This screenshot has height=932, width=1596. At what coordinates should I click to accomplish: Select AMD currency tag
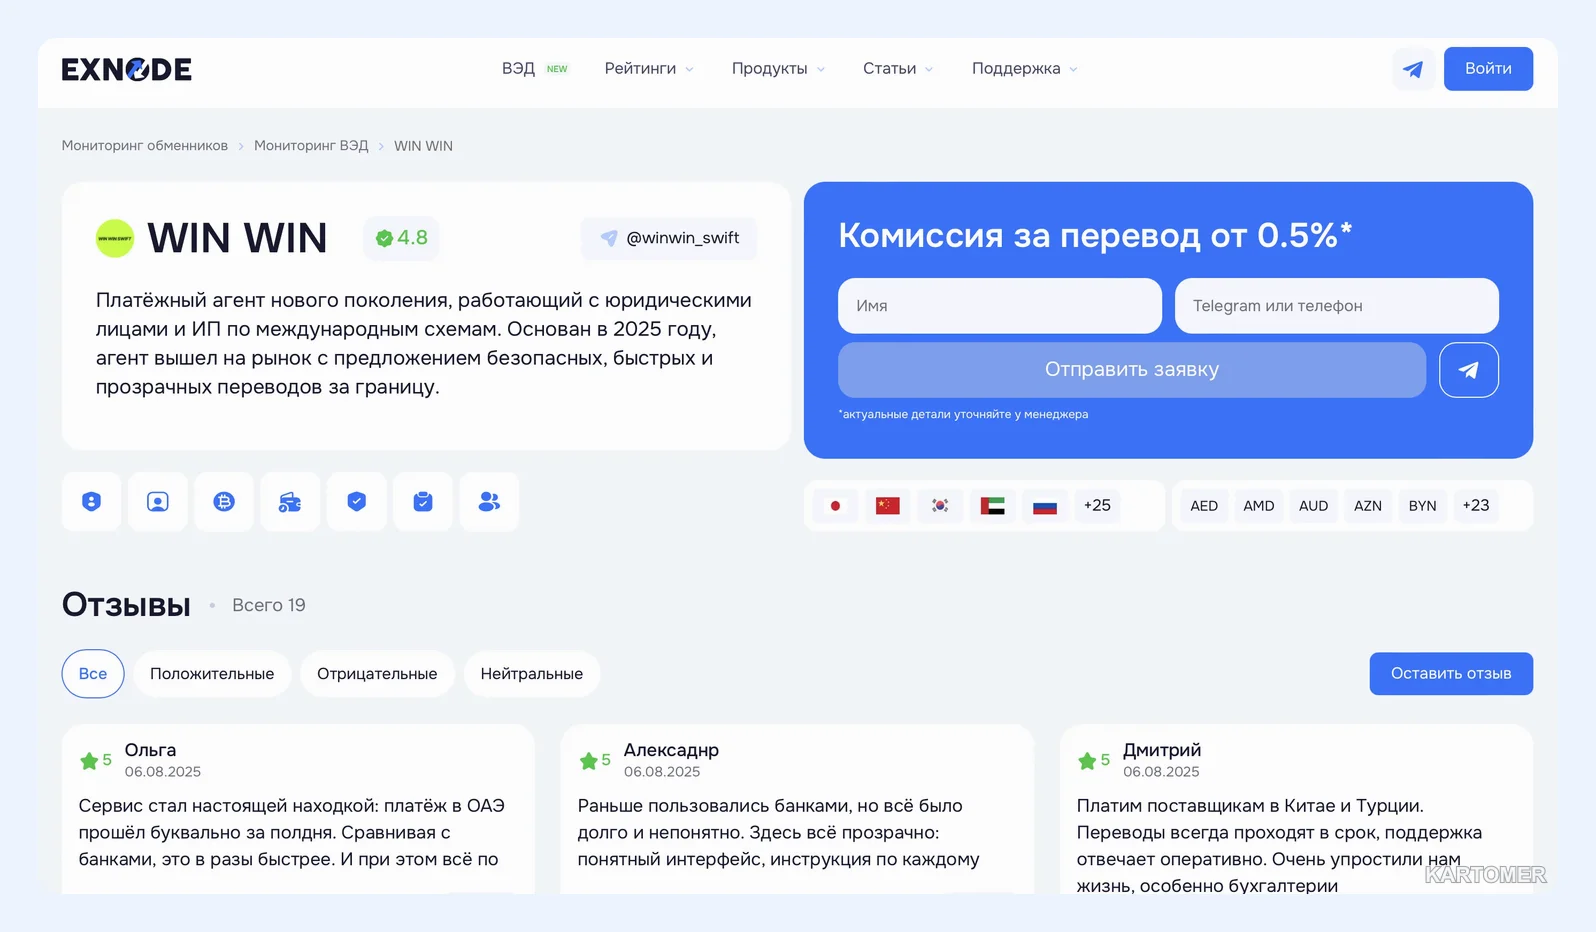(1259, 506)
